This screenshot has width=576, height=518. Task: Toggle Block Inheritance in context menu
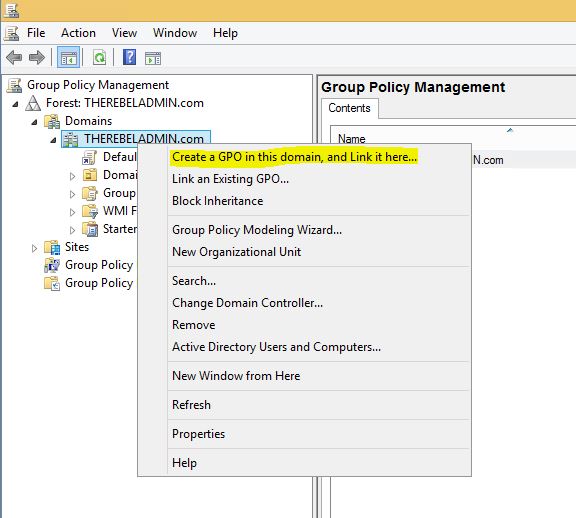(x=217, y=201)
